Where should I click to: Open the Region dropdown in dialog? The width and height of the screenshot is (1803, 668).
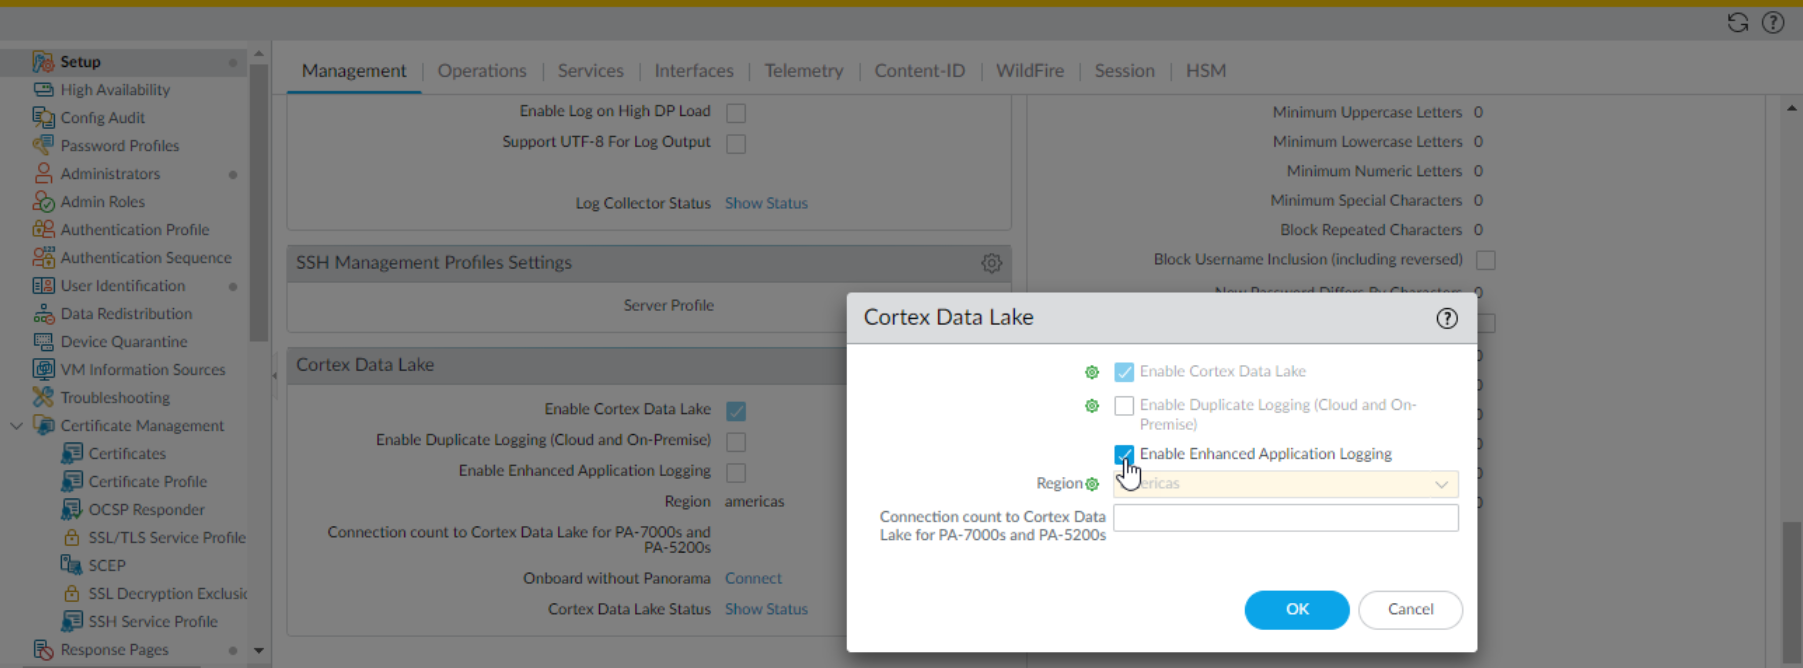point(1285,484)
